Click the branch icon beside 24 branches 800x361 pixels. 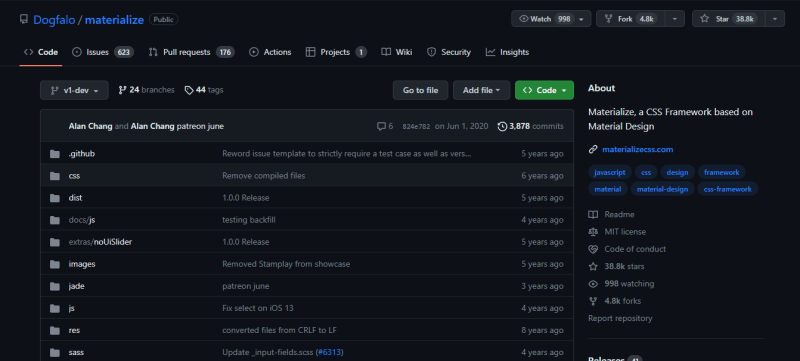[x=122, y=90]
